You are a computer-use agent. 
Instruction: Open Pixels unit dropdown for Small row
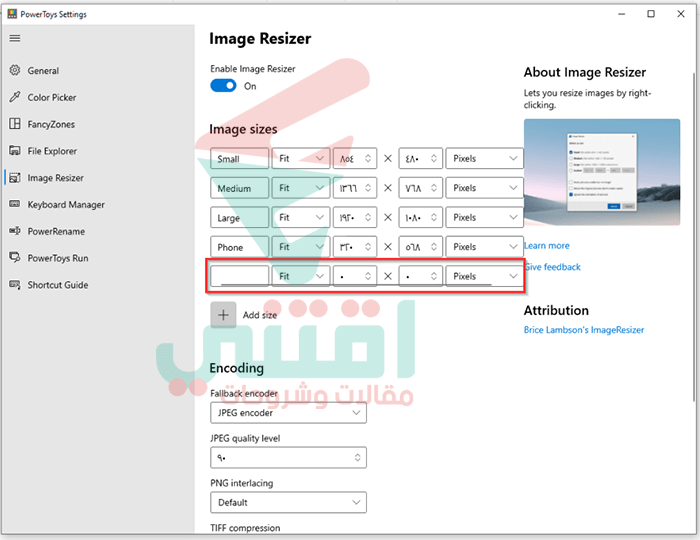click(x=484, y=158)
